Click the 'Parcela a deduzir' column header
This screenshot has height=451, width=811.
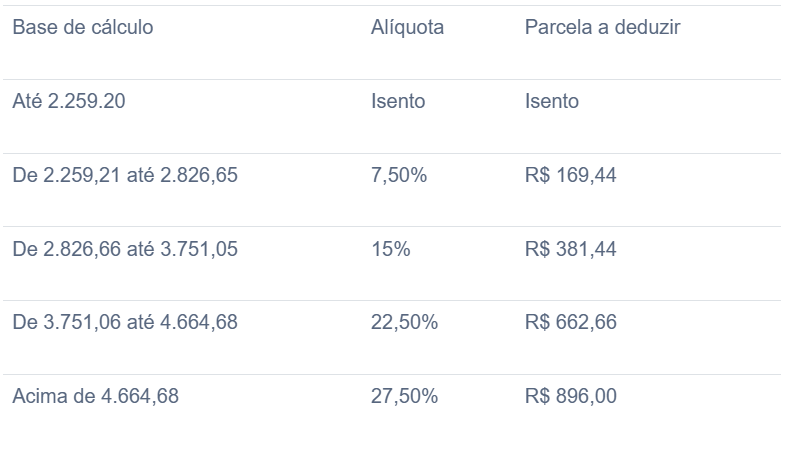click(x=603, y=27)
